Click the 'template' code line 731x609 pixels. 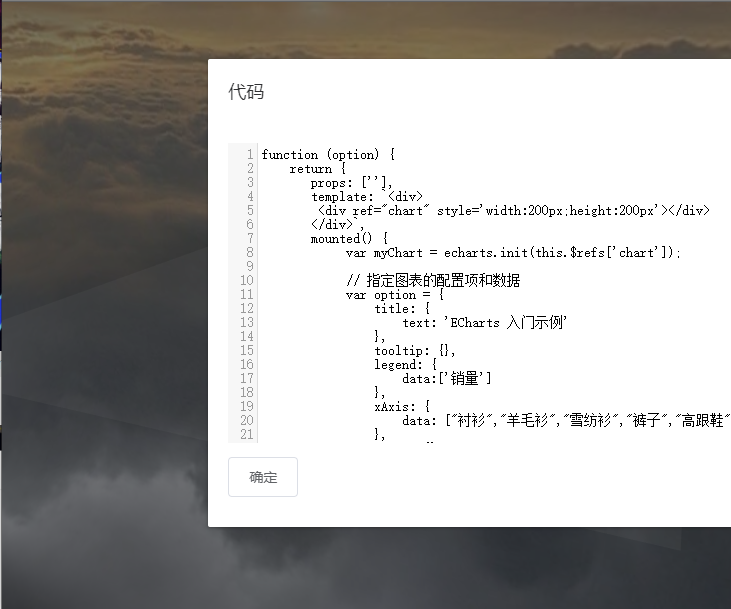tap(367, 197)
